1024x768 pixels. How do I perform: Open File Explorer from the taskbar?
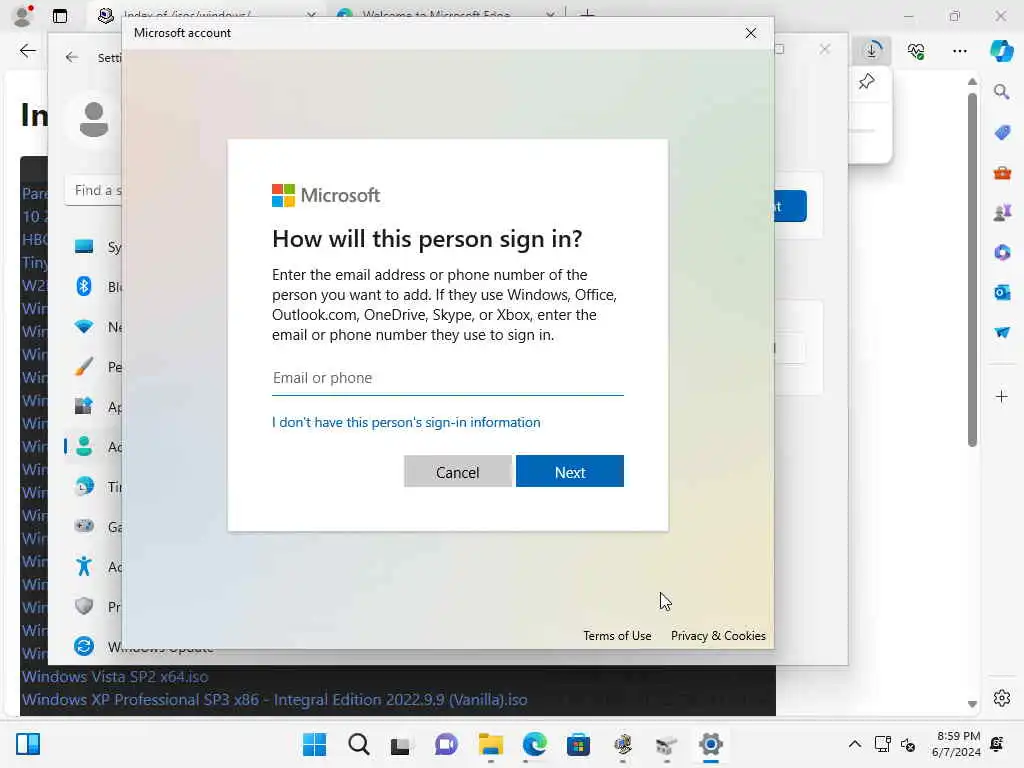[490, 744]
